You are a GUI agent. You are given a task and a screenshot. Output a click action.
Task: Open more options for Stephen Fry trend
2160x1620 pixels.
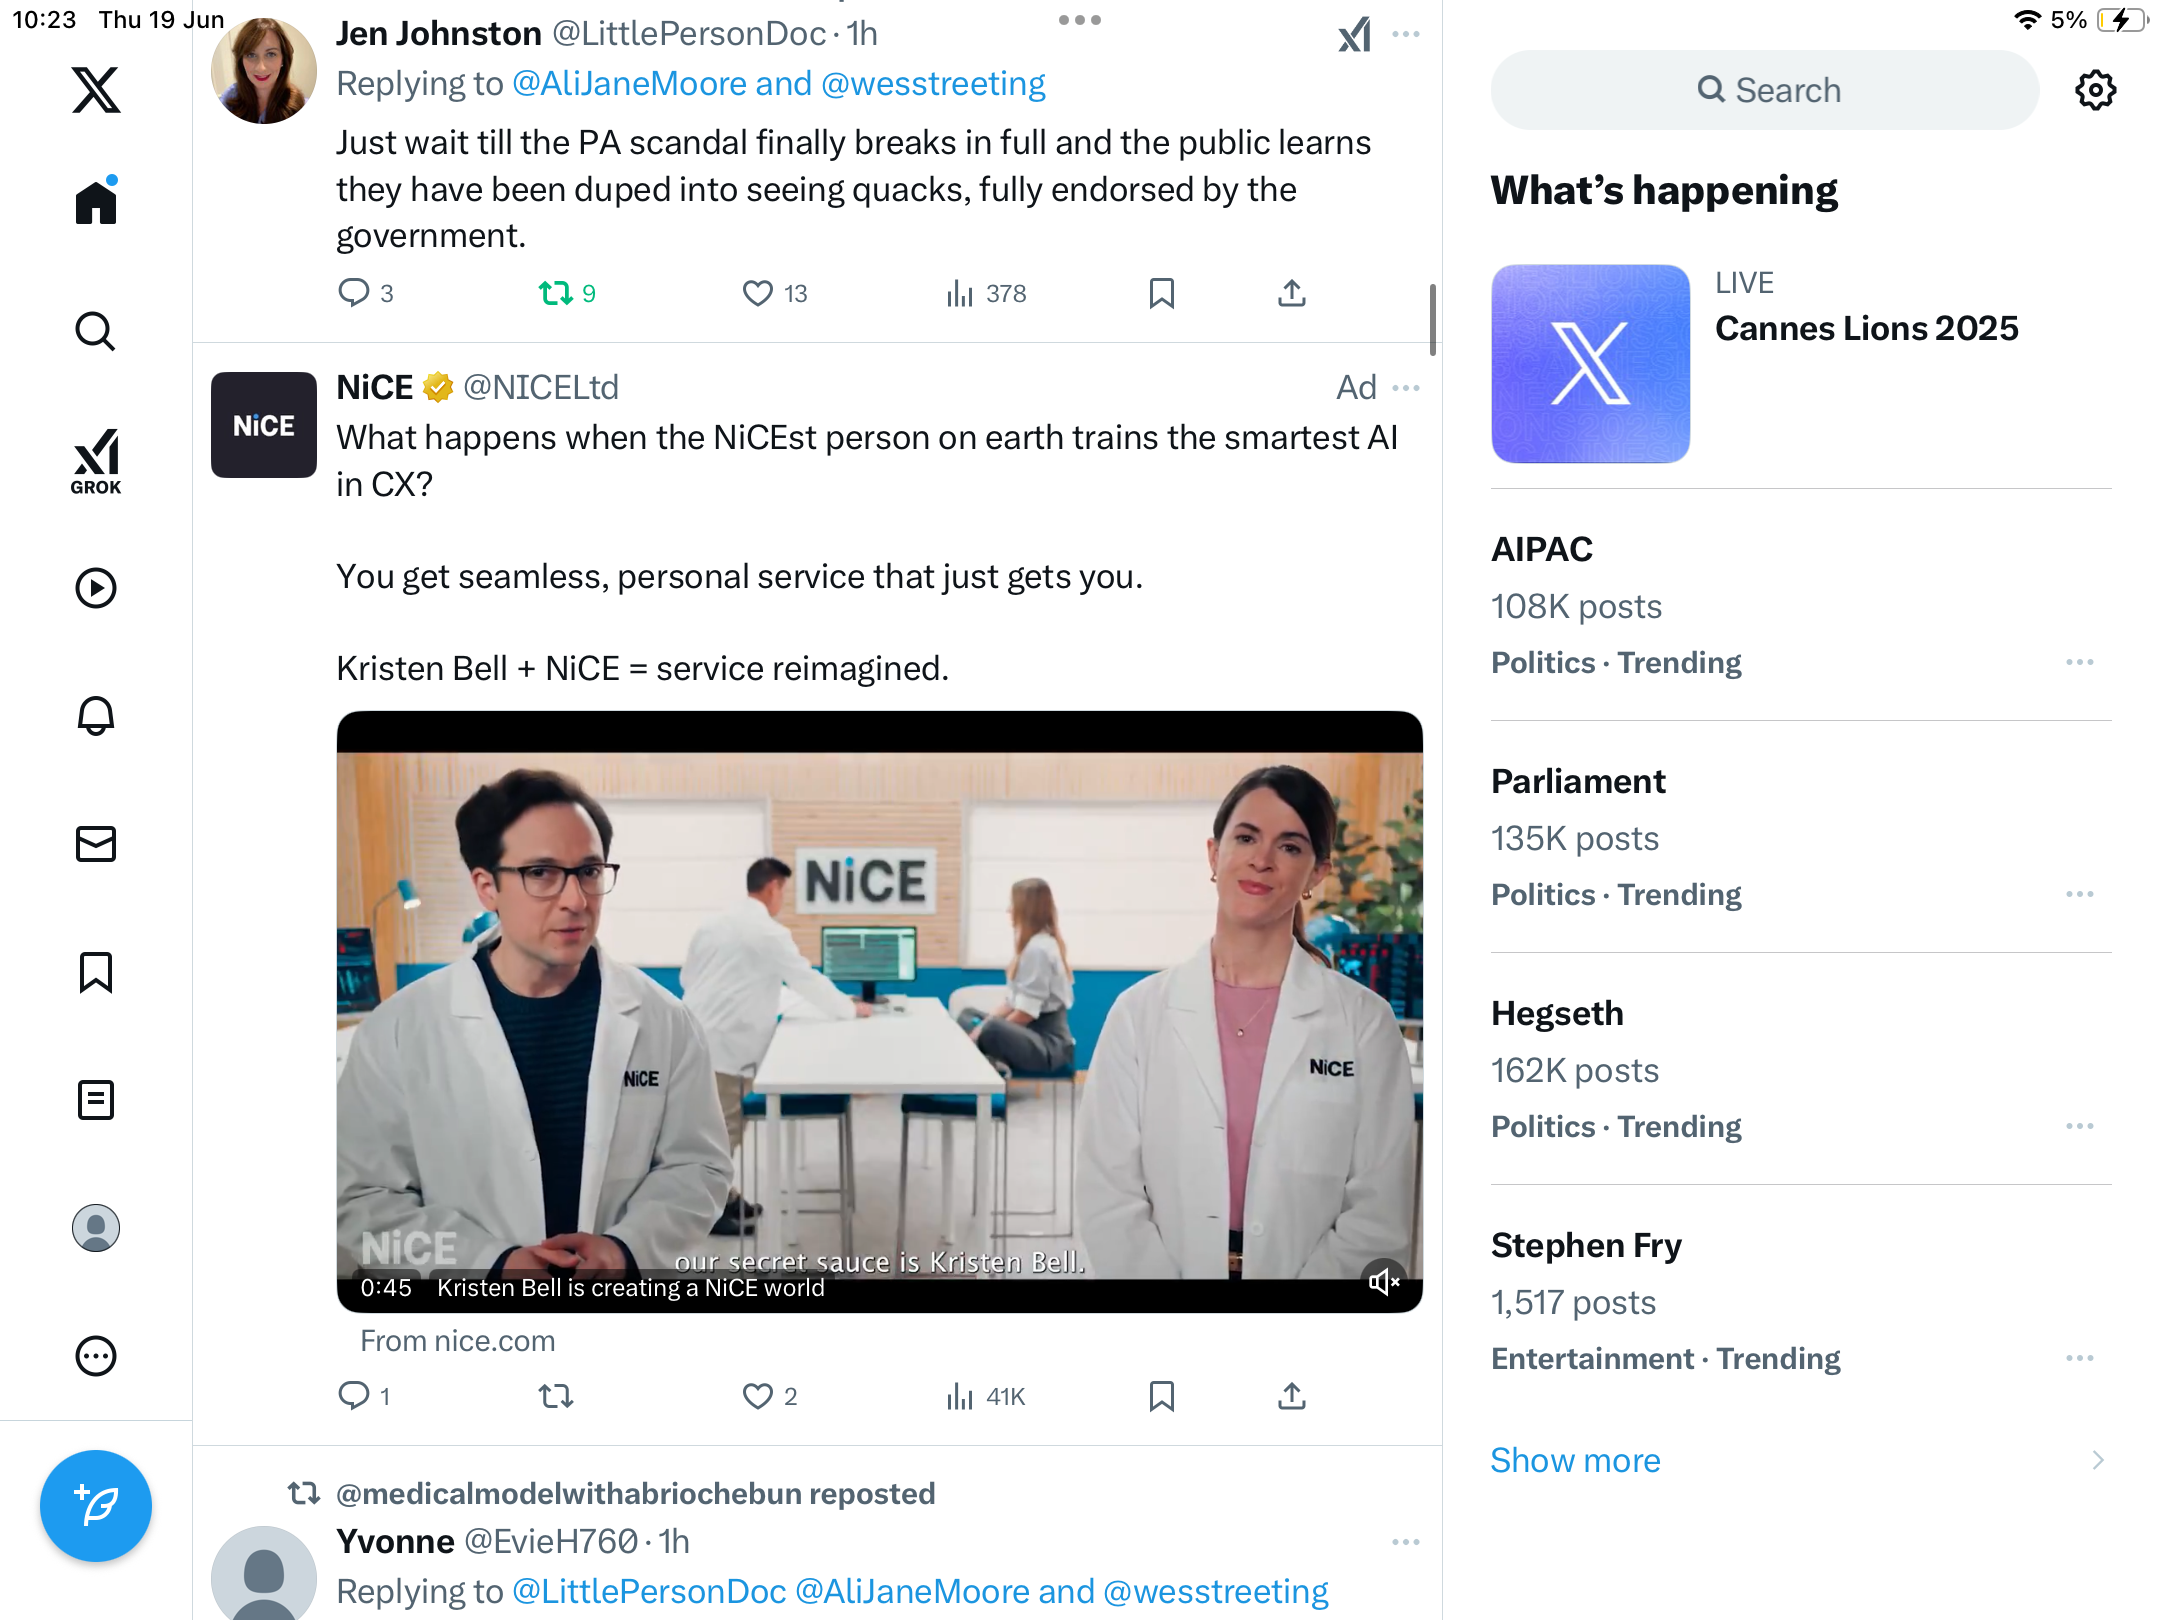coord(2079,1358)
